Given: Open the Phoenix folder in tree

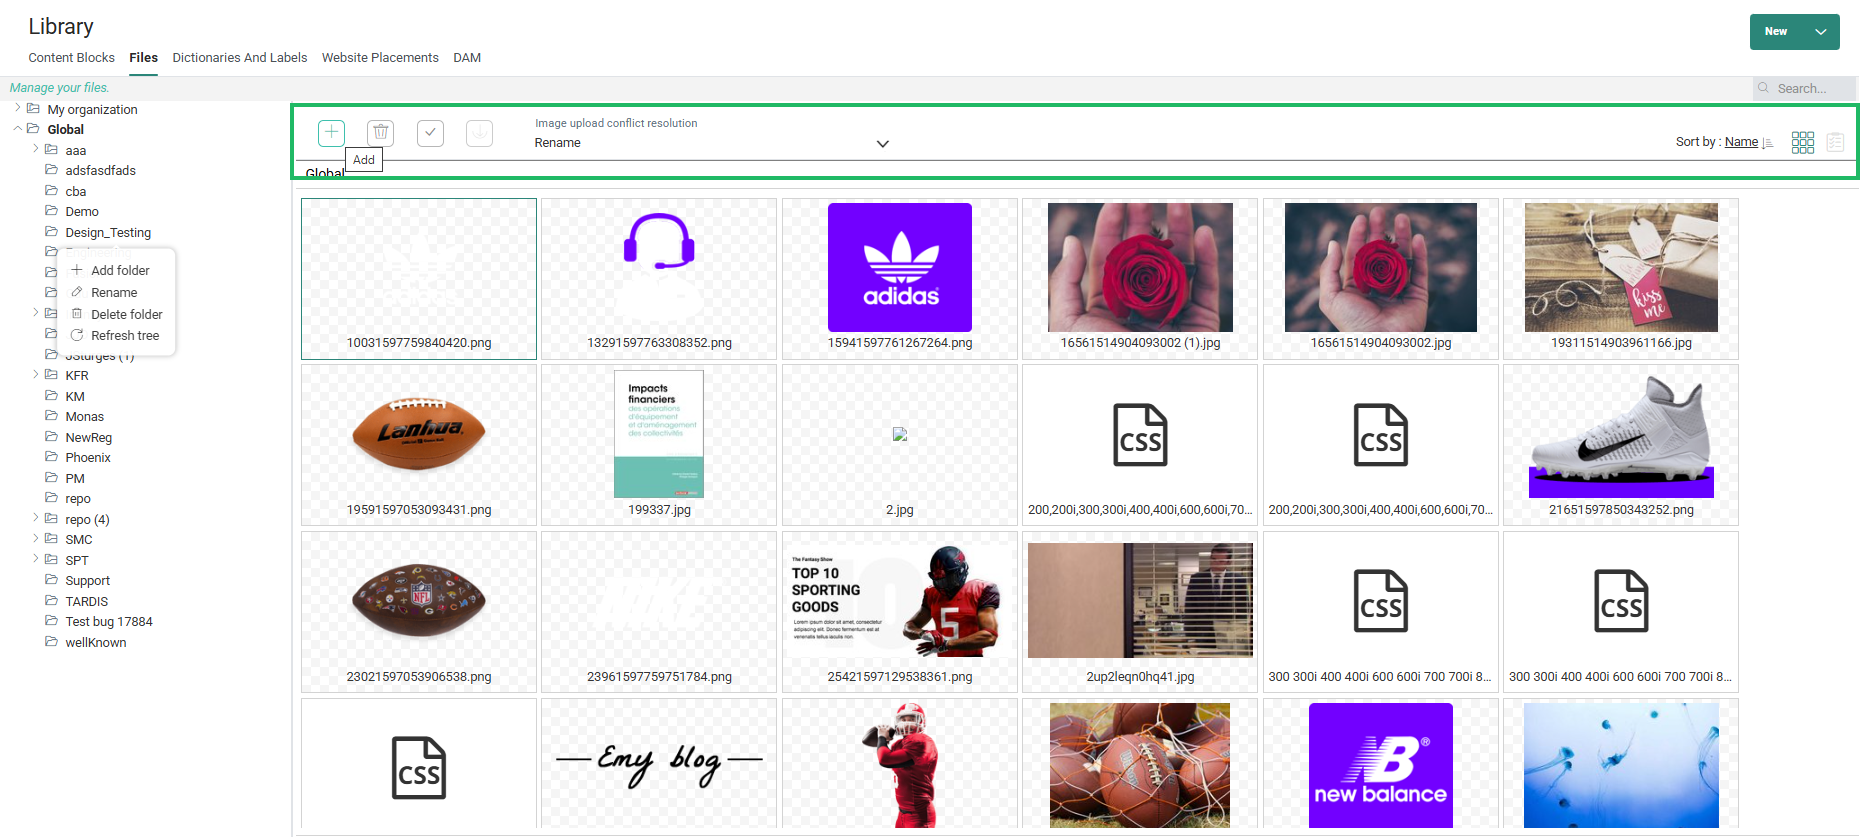Looking at the screenshot, I should point(88,458).
